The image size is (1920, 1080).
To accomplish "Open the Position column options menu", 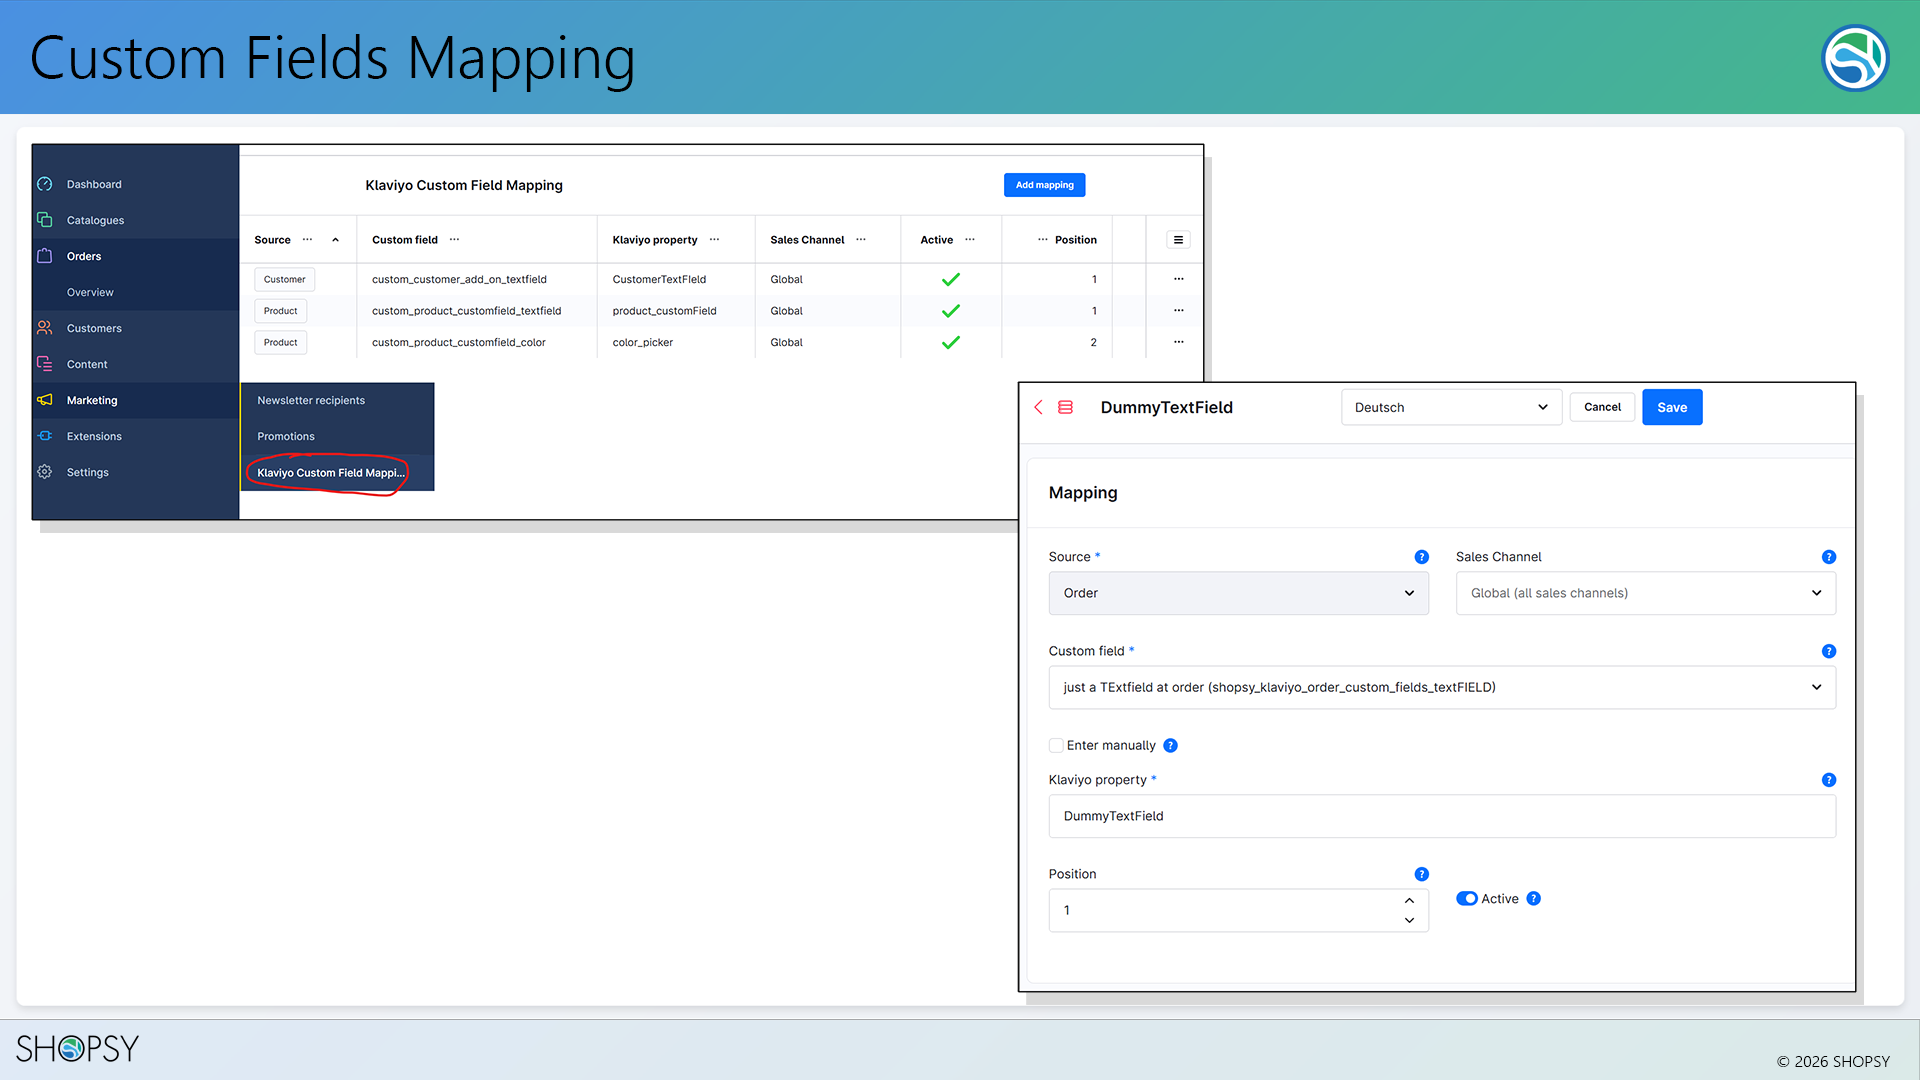I will tap(1043, 240).
